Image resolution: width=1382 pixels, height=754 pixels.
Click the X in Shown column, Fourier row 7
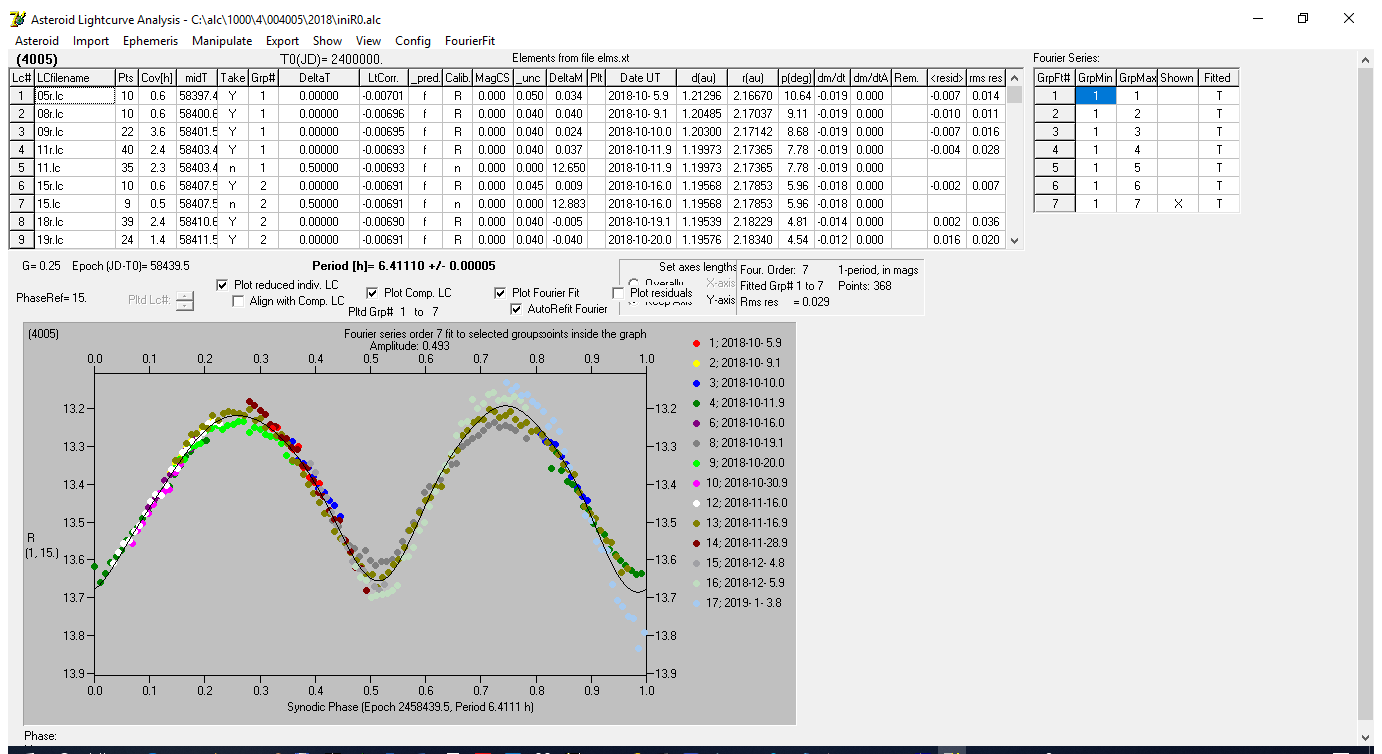coord(1177,204)
